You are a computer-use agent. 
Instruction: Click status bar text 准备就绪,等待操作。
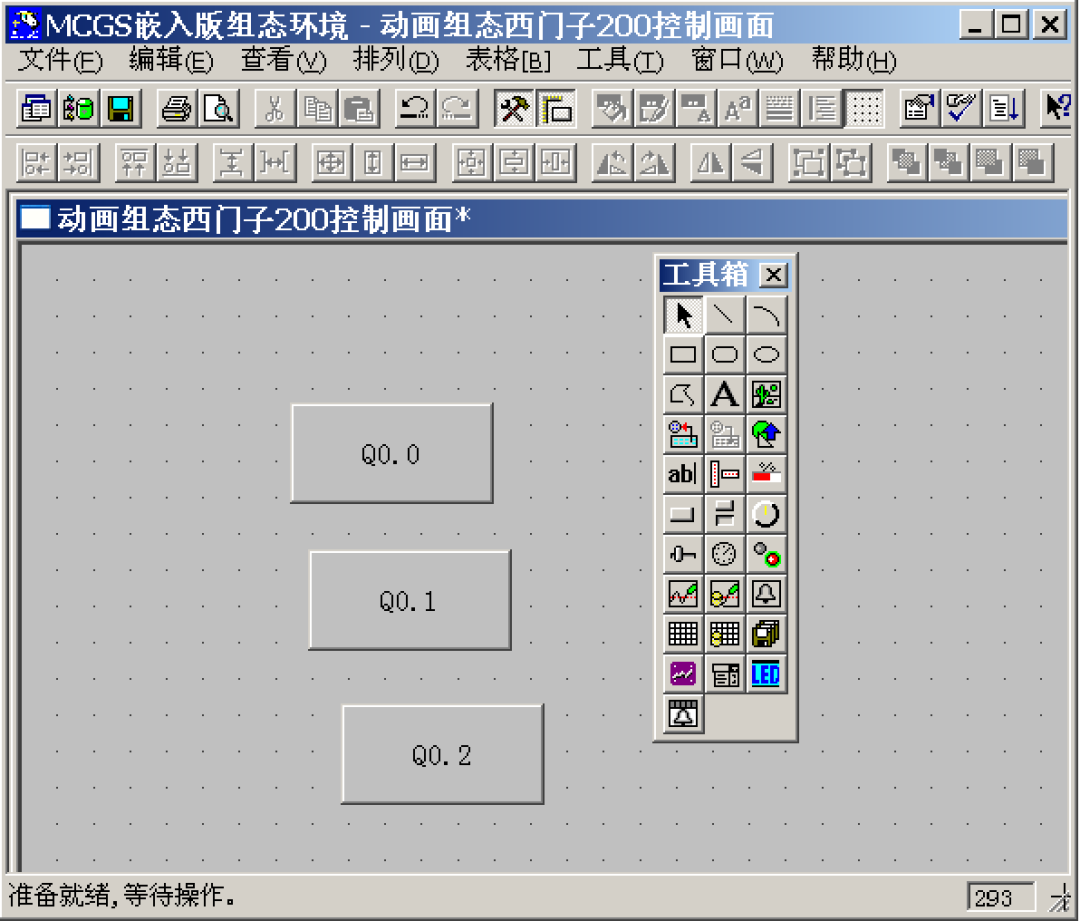[122, 895]
